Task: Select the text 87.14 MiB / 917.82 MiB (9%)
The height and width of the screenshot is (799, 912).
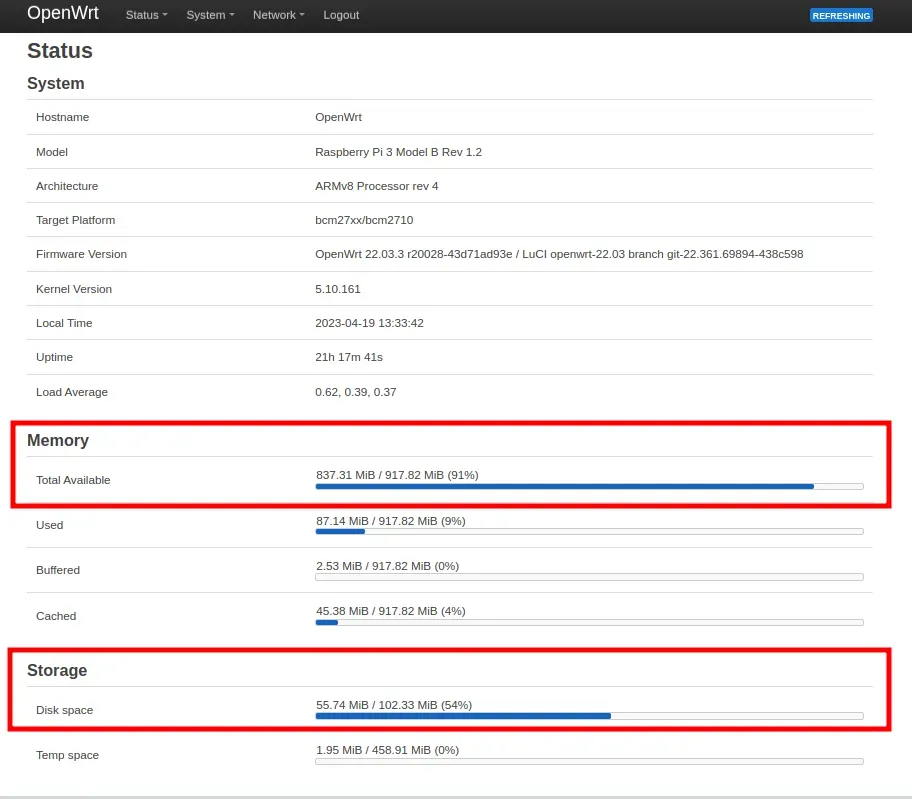Action: (391, 521)
